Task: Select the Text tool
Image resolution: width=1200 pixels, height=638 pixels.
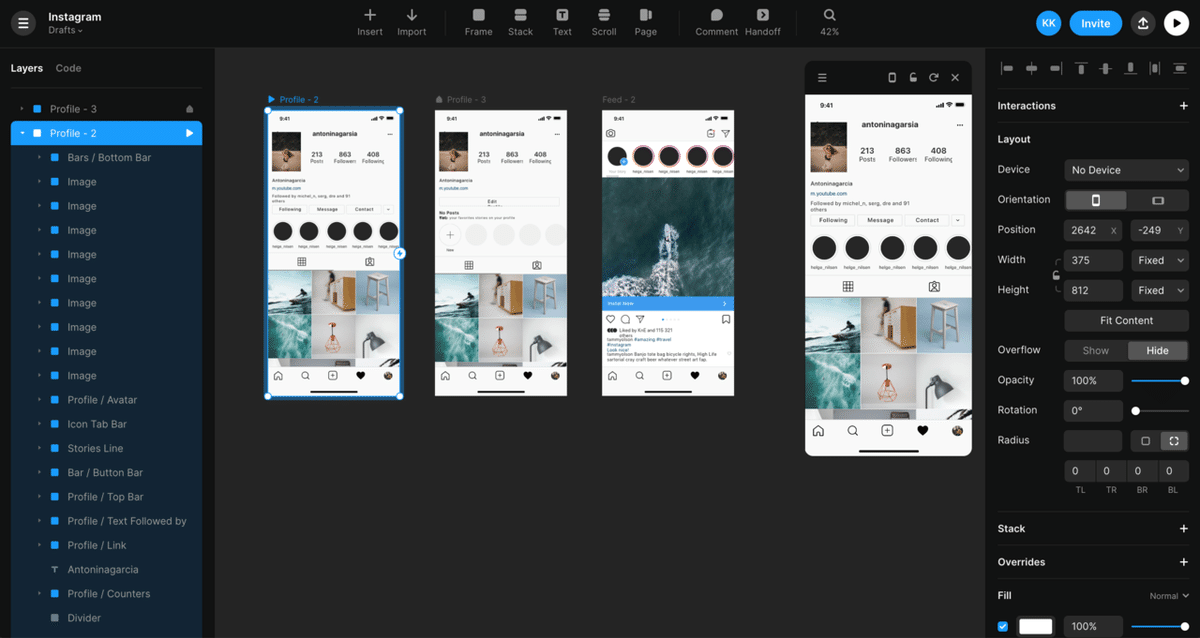Action: coord(562,22)
